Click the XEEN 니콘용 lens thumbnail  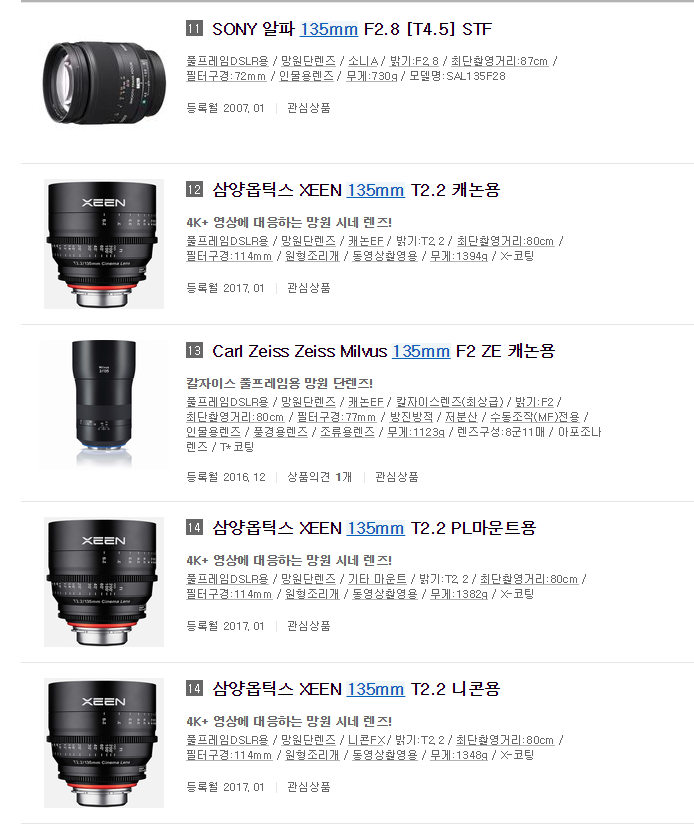104,743
